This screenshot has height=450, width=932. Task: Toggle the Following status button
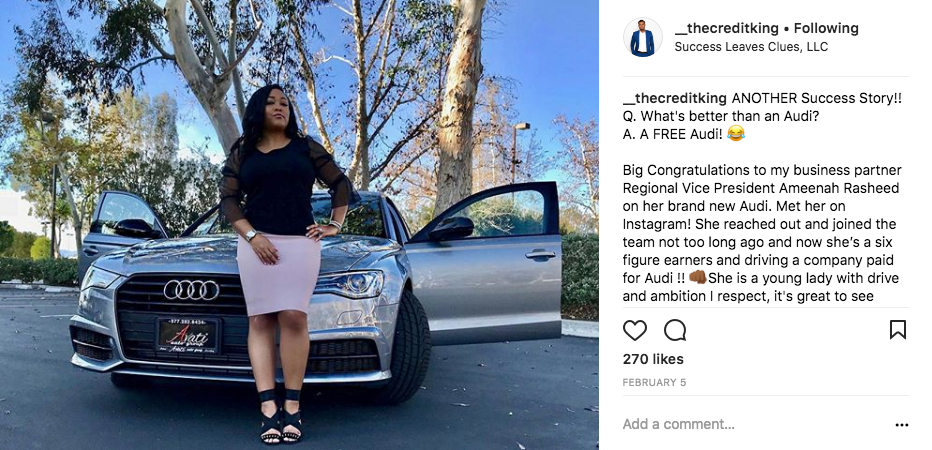pyautogui.click(x=826, y=28)
